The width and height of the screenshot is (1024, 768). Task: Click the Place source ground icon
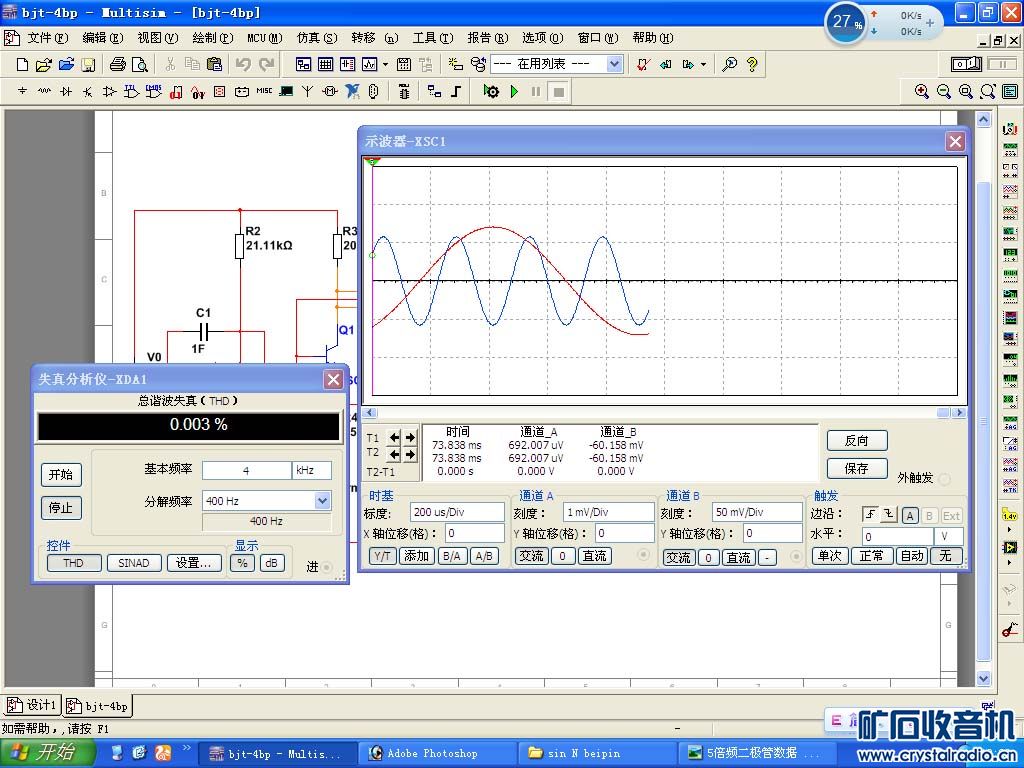22,91
